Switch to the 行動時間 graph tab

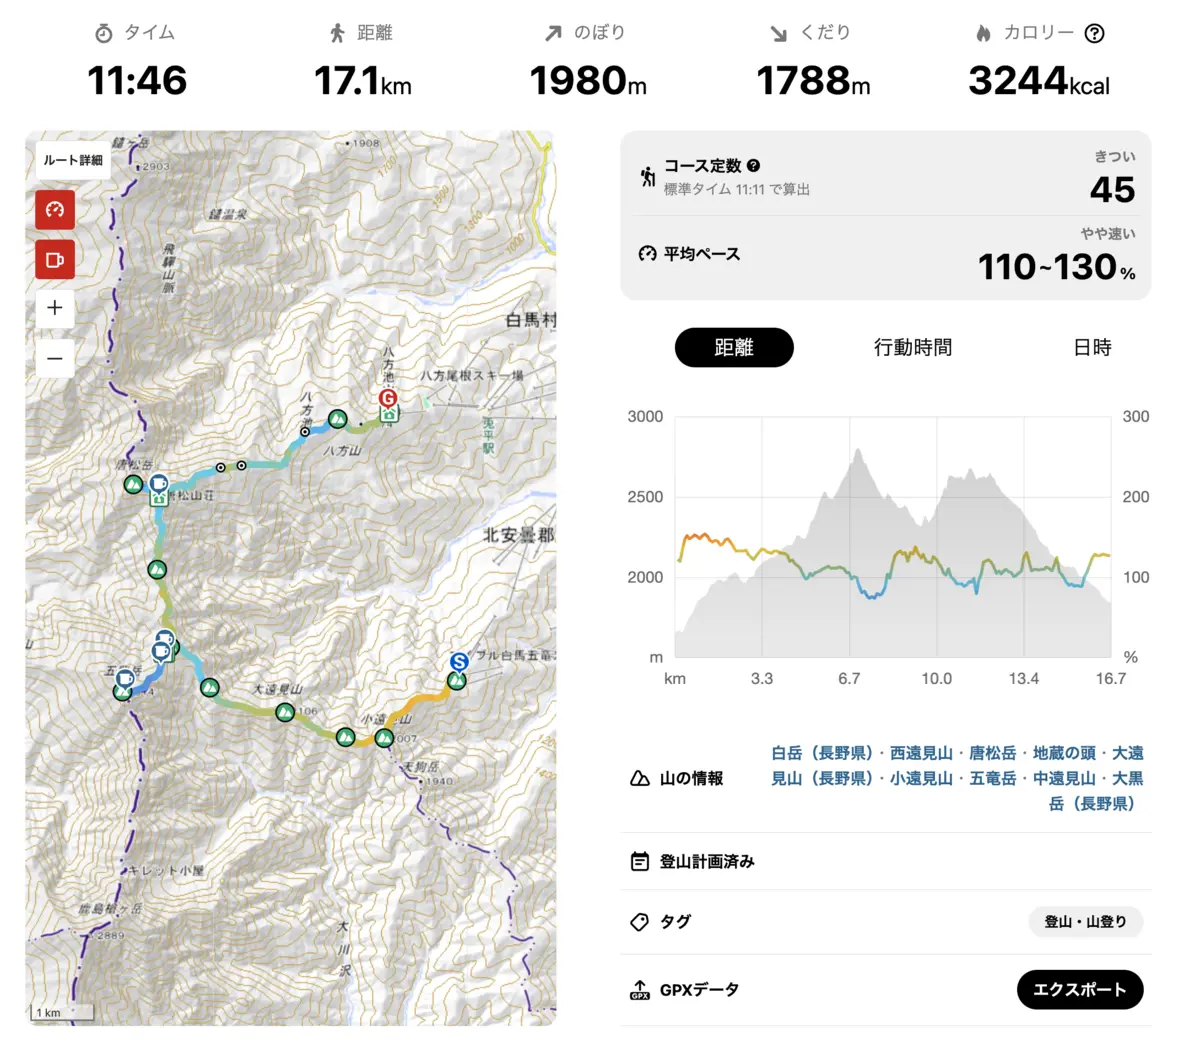point(913,348)
